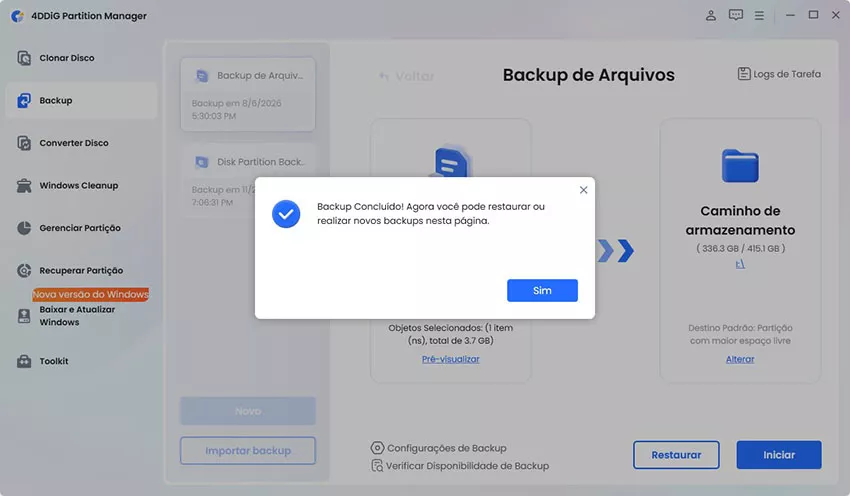Click the Destino Padrão description text
Image resolution: width=850 pixels, height=496 pixels.
pyautogui.click(x=740, y=334)
